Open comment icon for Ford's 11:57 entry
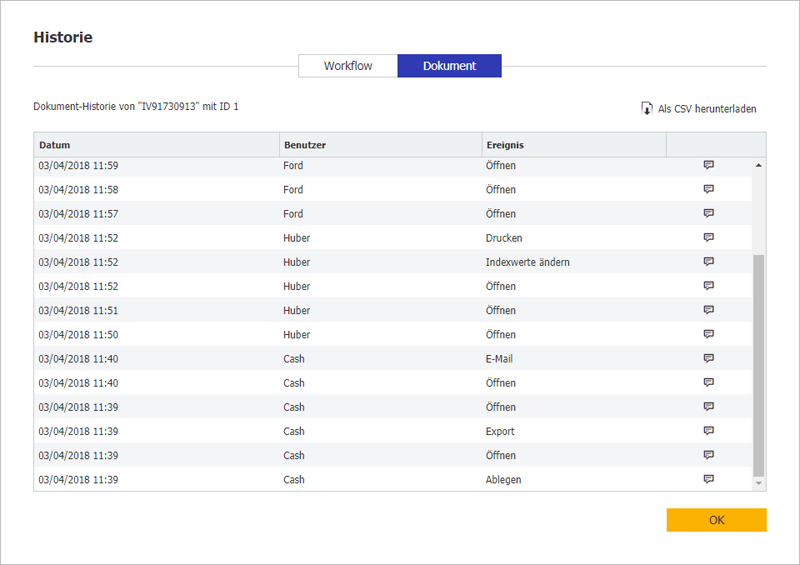 click(708, 213)
